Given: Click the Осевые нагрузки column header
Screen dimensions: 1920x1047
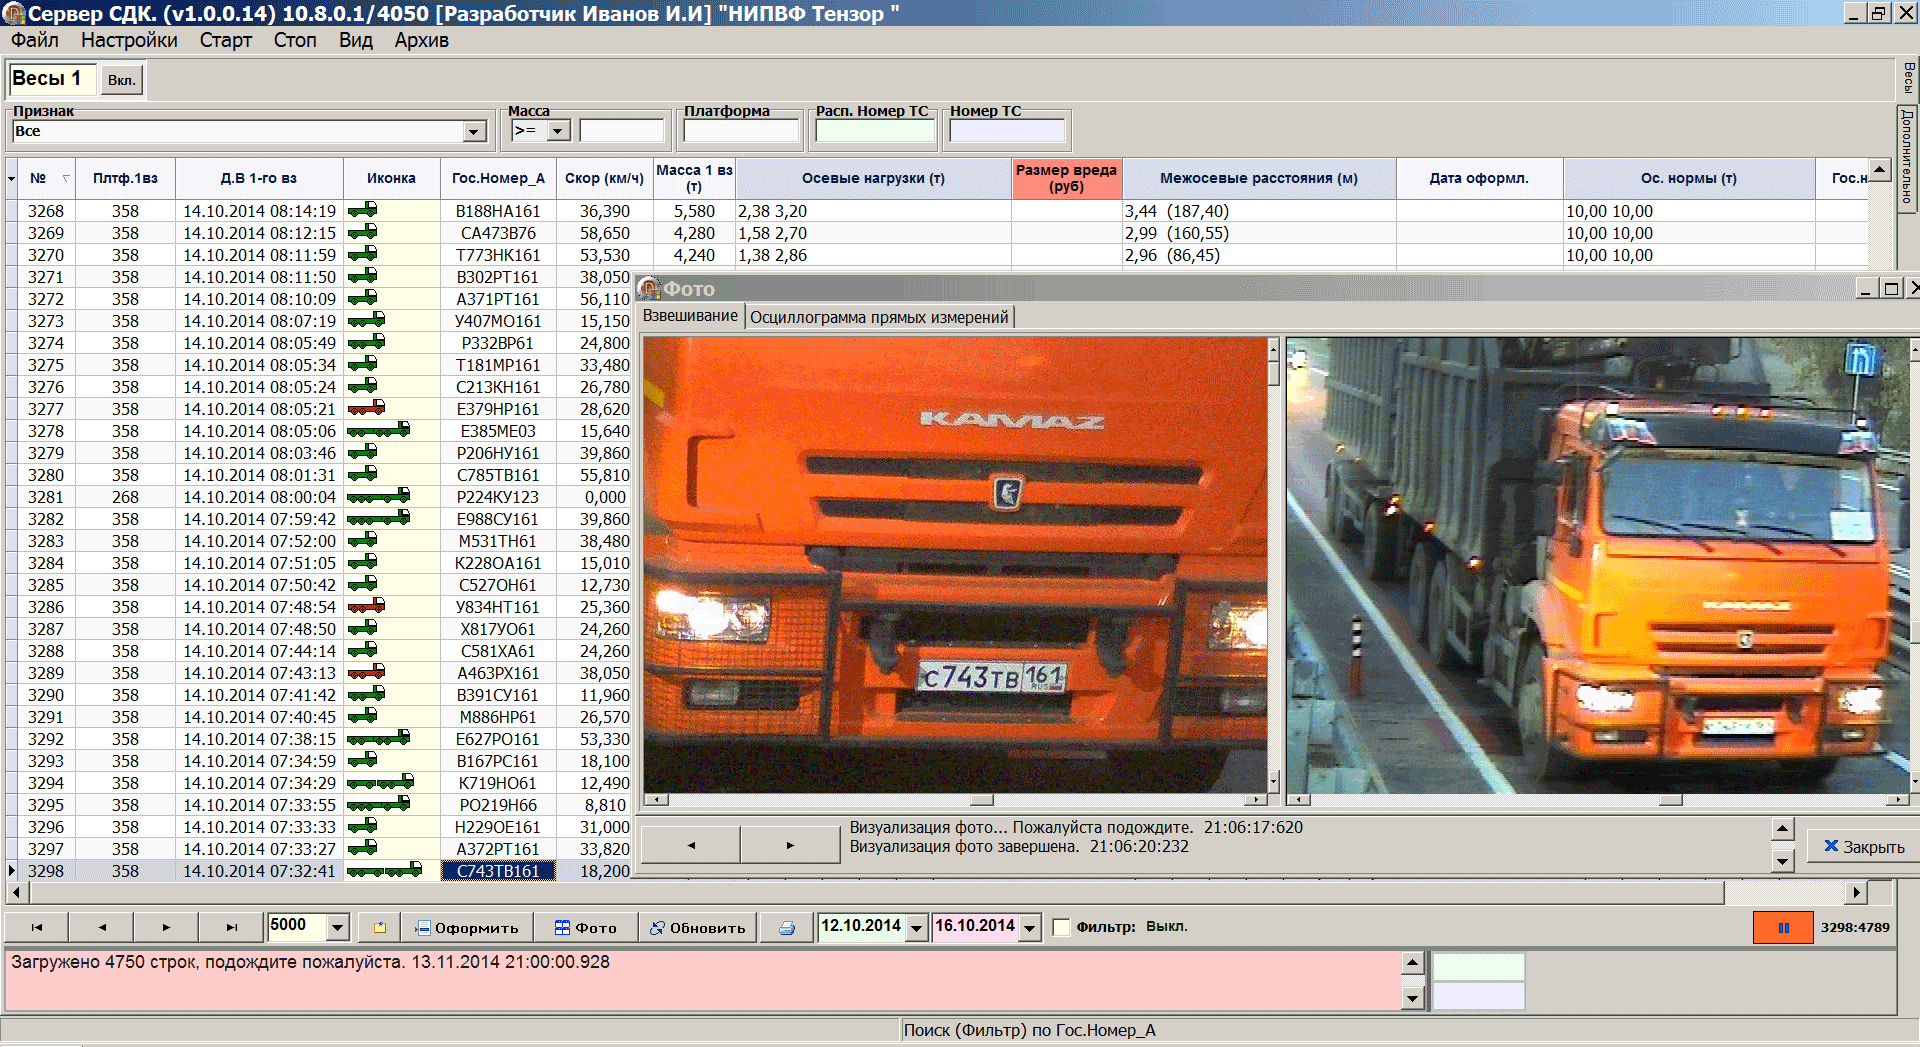Looking at the screenshot, I should pyautogui.click(x=873, y=178).
